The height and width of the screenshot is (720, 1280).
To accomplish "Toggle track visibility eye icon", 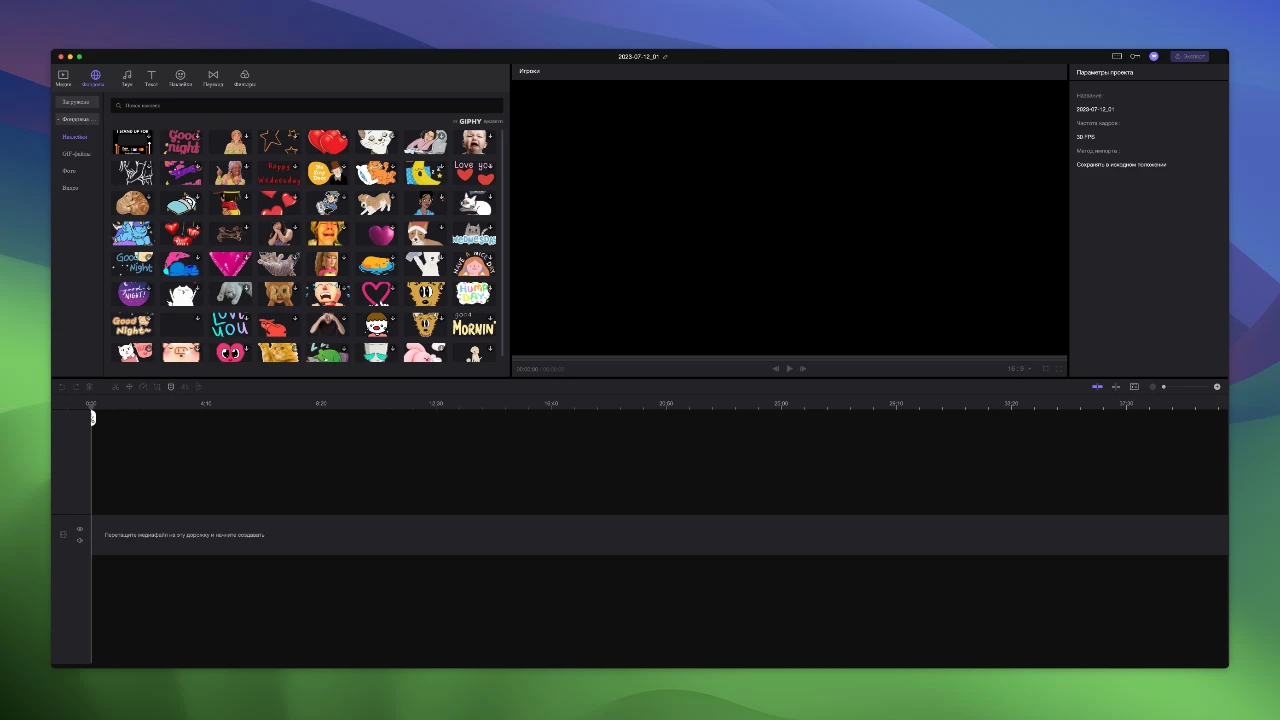I will point(80,529).
